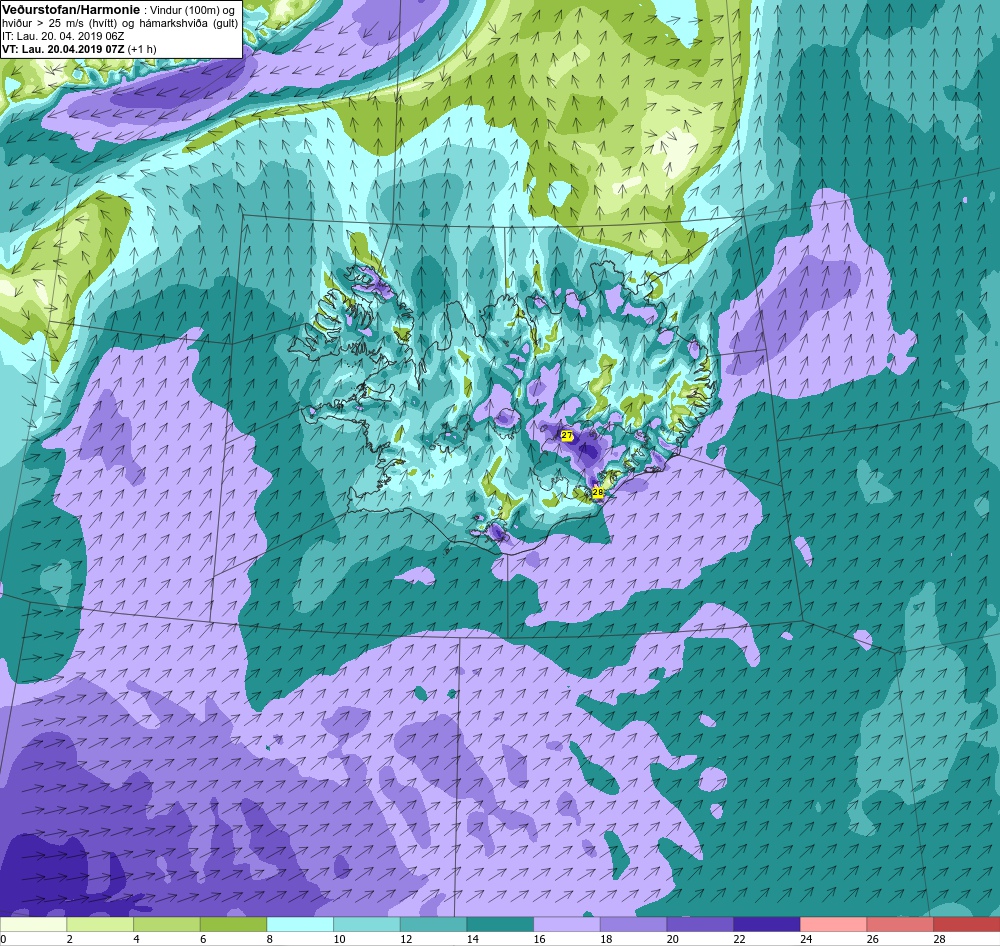Select the green 4–6 m/s legend swatch
Screen dimensions: 1000x946
(x=166, y=924)
